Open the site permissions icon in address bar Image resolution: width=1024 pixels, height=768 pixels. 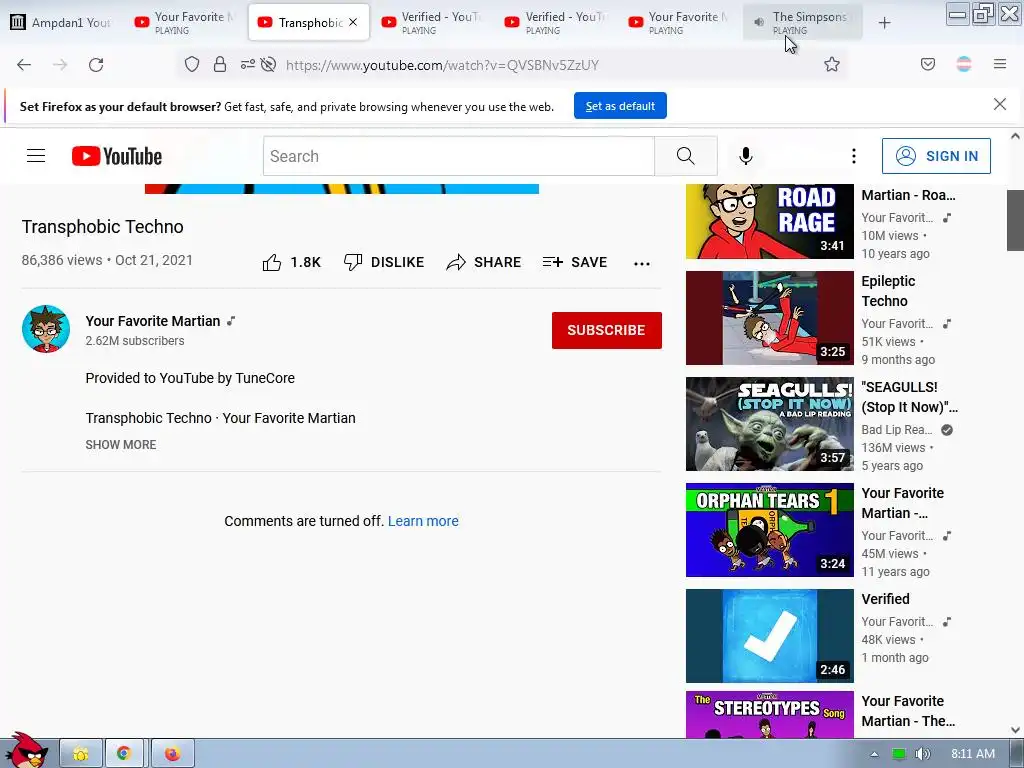[x=248, y=64]
